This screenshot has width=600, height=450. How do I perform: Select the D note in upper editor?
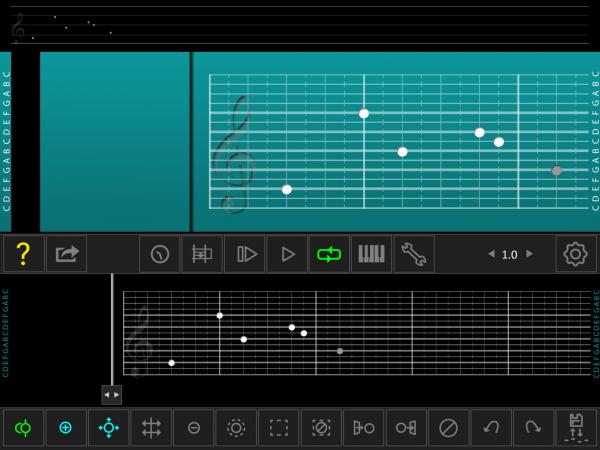pos(479,133)
